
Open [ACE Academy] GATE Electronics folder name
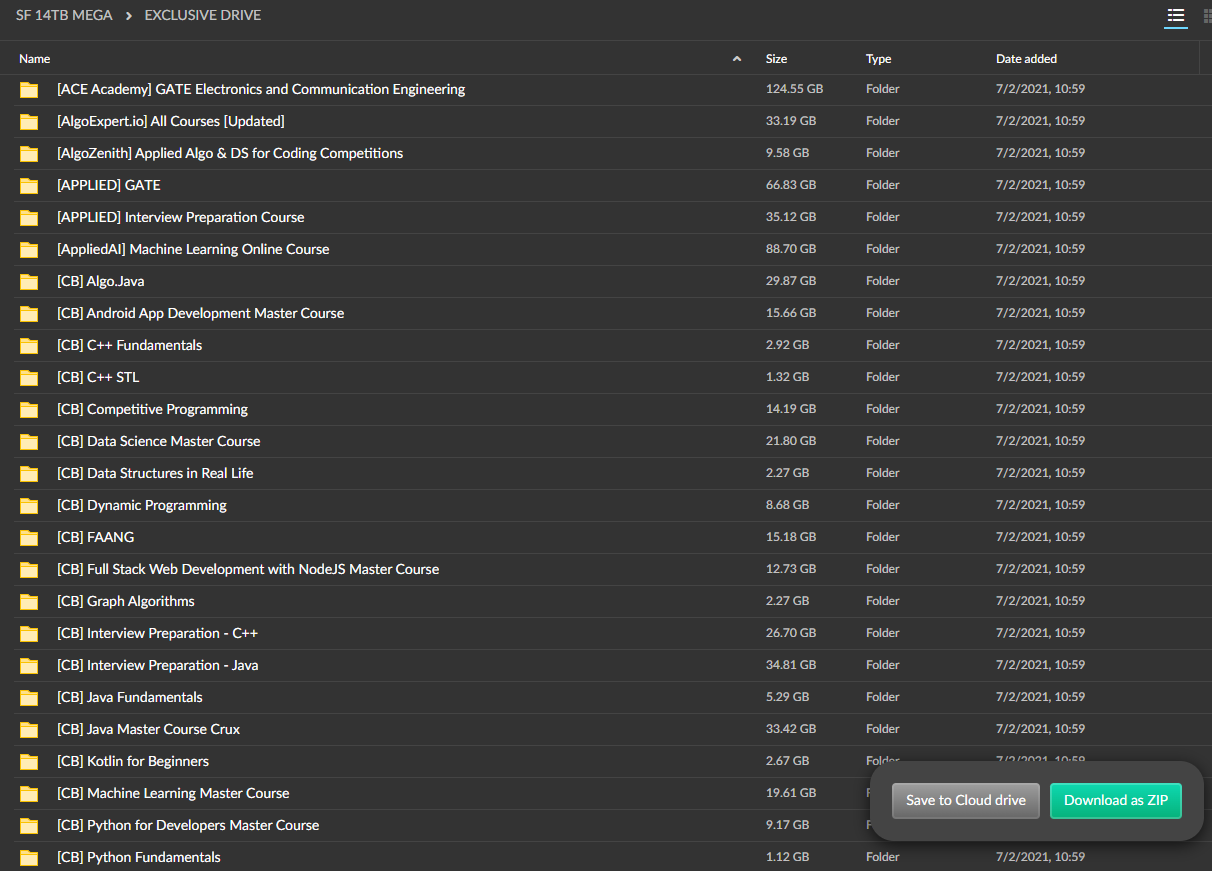pyautogui.click(x=261, y=89)
